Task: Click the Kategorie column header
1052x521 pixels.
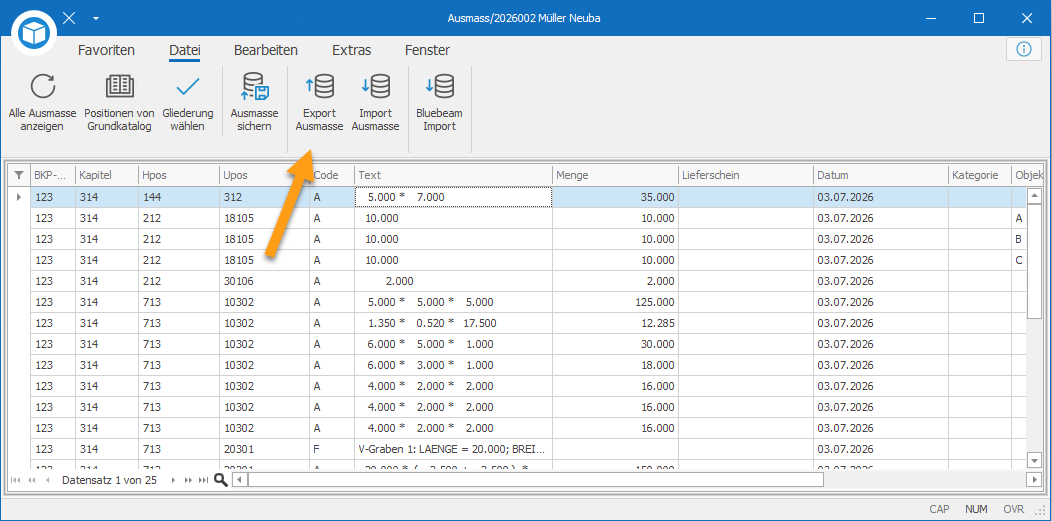Action: click(979, 175)
